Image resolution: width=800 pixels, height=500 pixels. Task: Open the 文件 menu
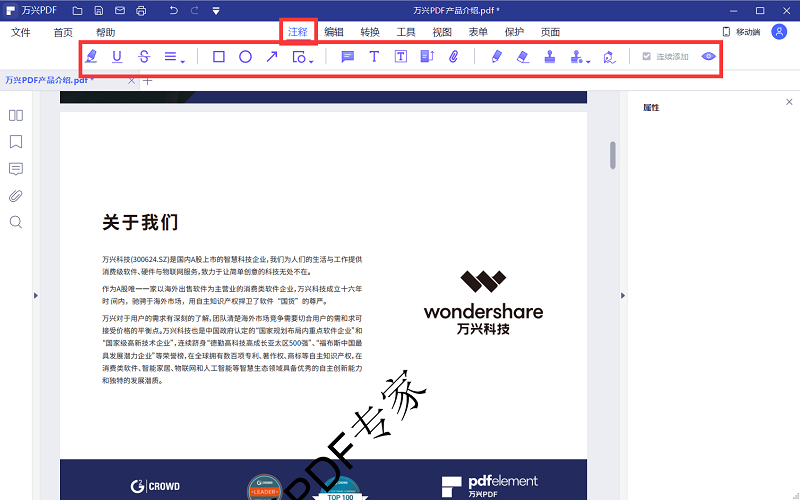click(21, 32)
